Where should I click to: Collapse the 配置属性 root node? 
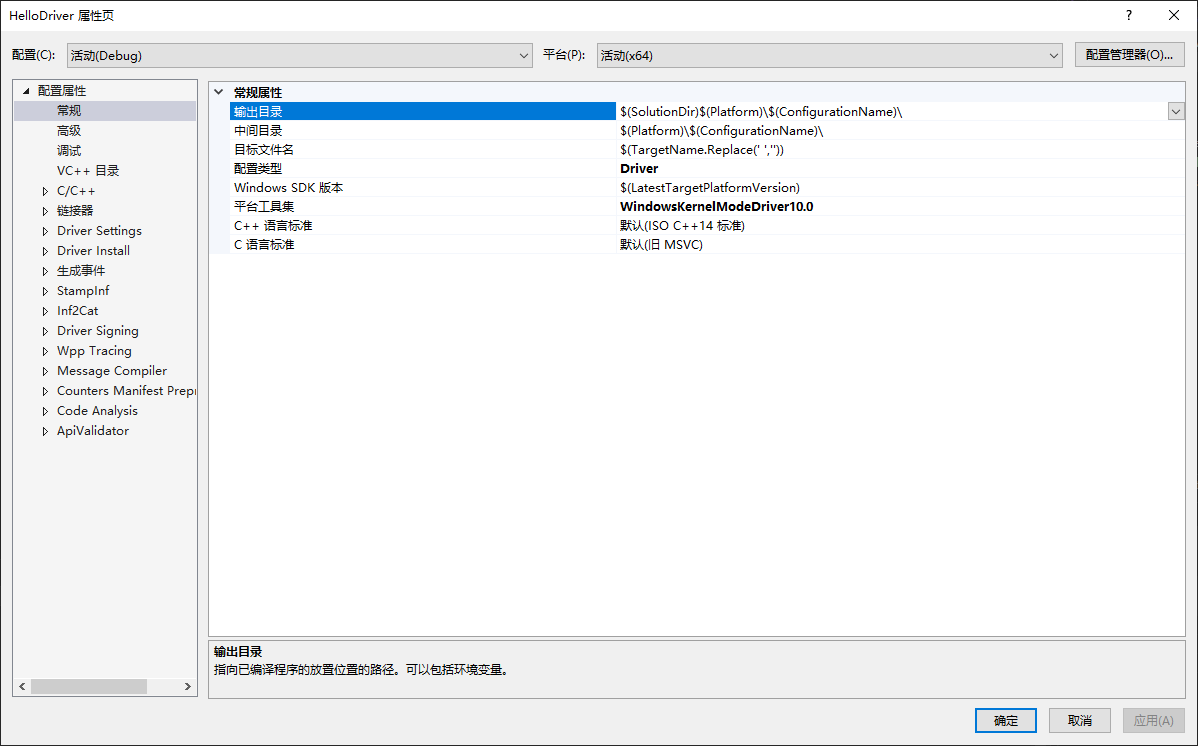pos(24,89)
